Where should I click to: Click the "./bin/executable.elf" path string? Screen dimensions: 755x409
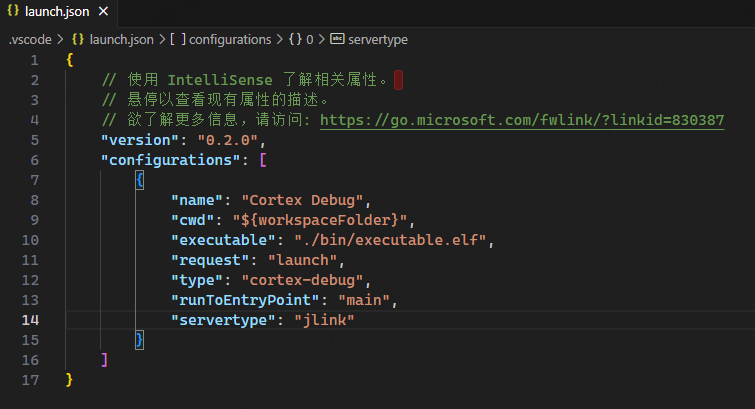[x=390, y=240]
